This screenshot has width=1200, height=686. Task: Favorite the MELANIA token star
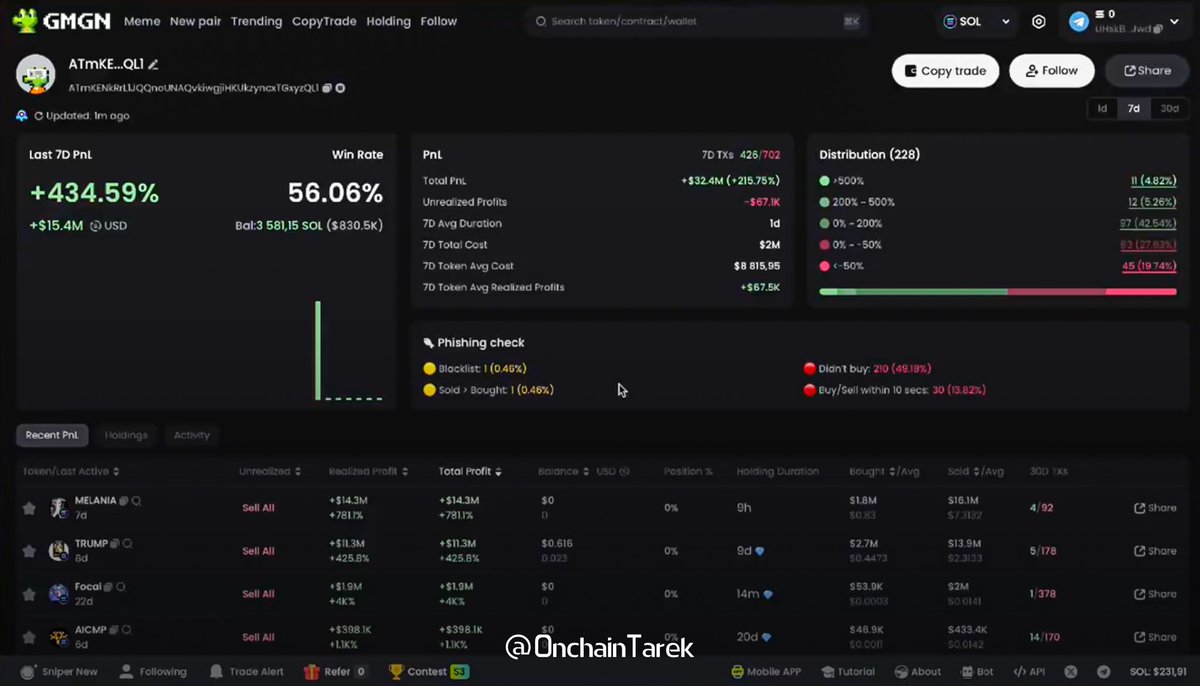point(29,508)
